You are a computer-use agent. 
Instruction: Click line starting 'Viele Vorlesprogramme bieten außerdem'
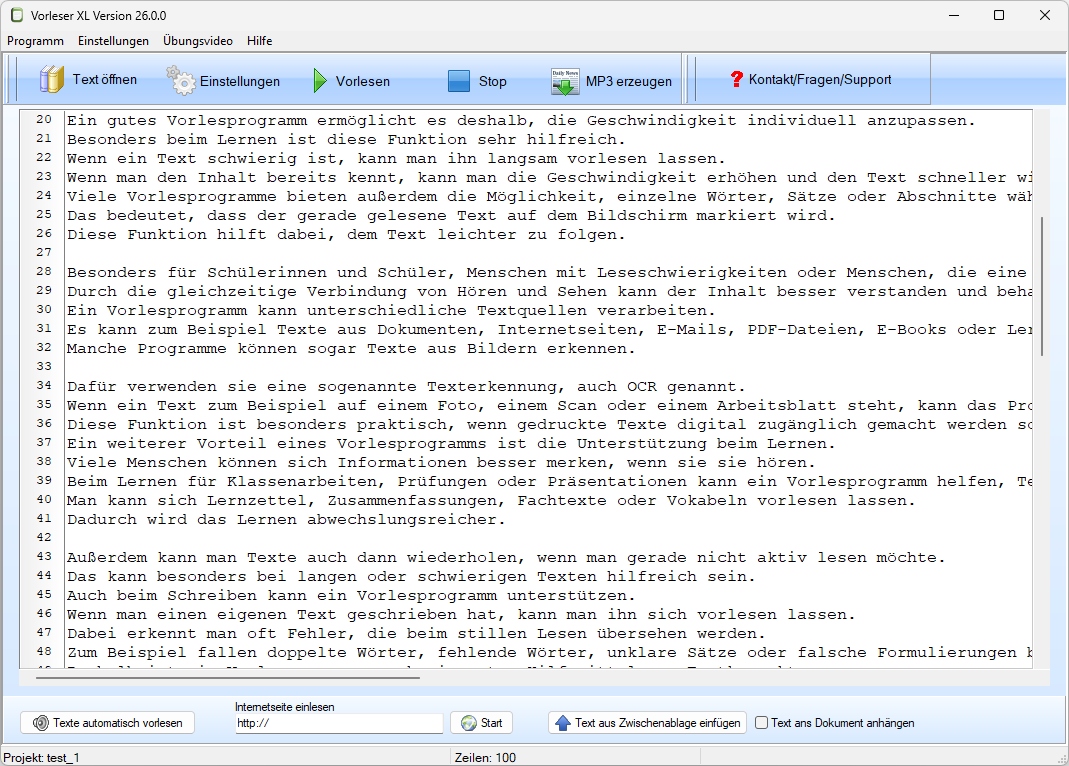coord(549,197)
